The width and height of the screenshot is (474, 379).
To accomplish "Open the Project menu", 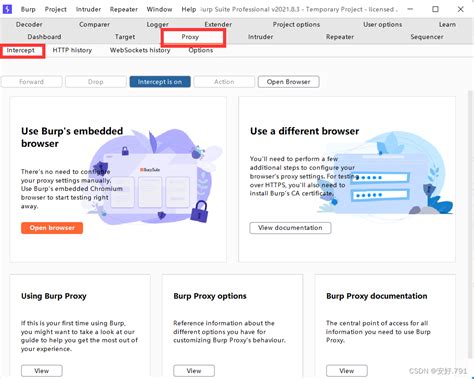I will tap(56, 9).
